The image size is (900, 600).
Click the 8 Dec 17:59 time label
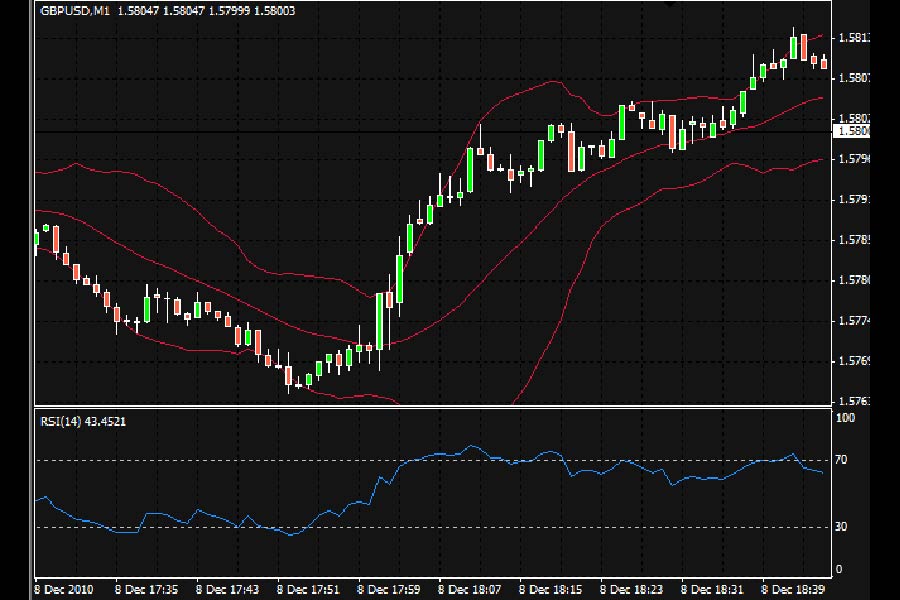(389, 590)
